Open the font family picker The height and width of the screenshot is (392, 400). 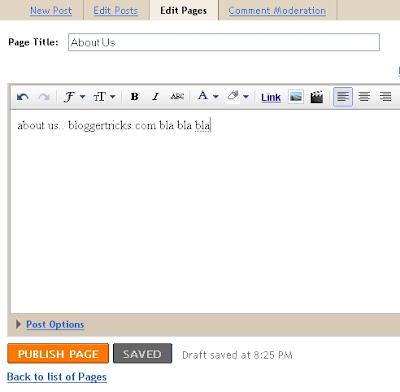pos(74,97)
